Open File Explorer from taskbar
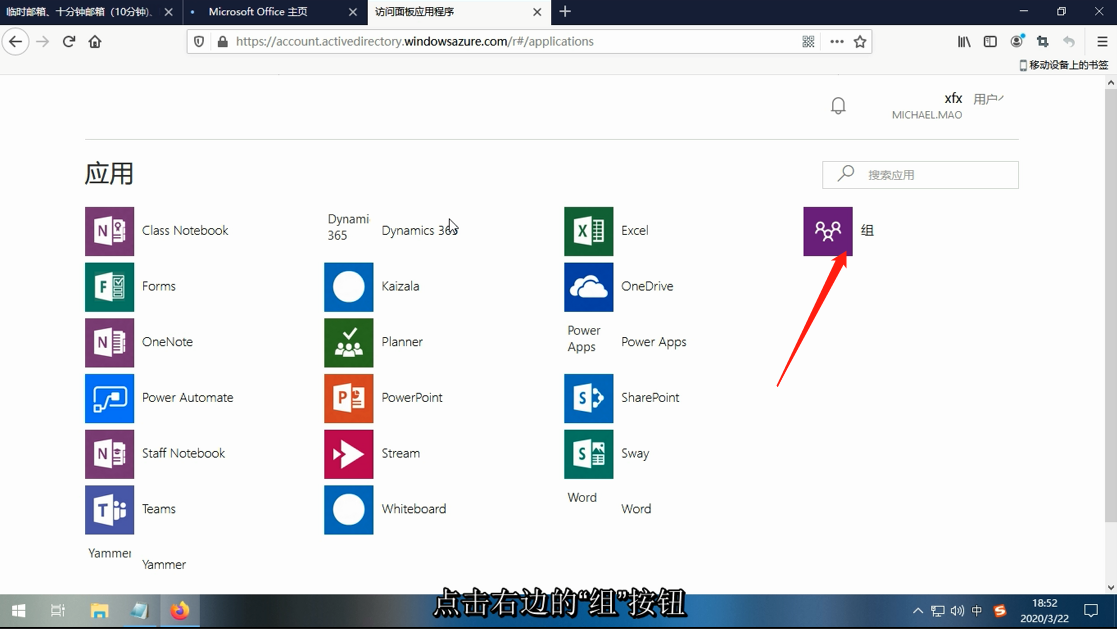This screenshot has height=629, width=1117. click(99, 611)
